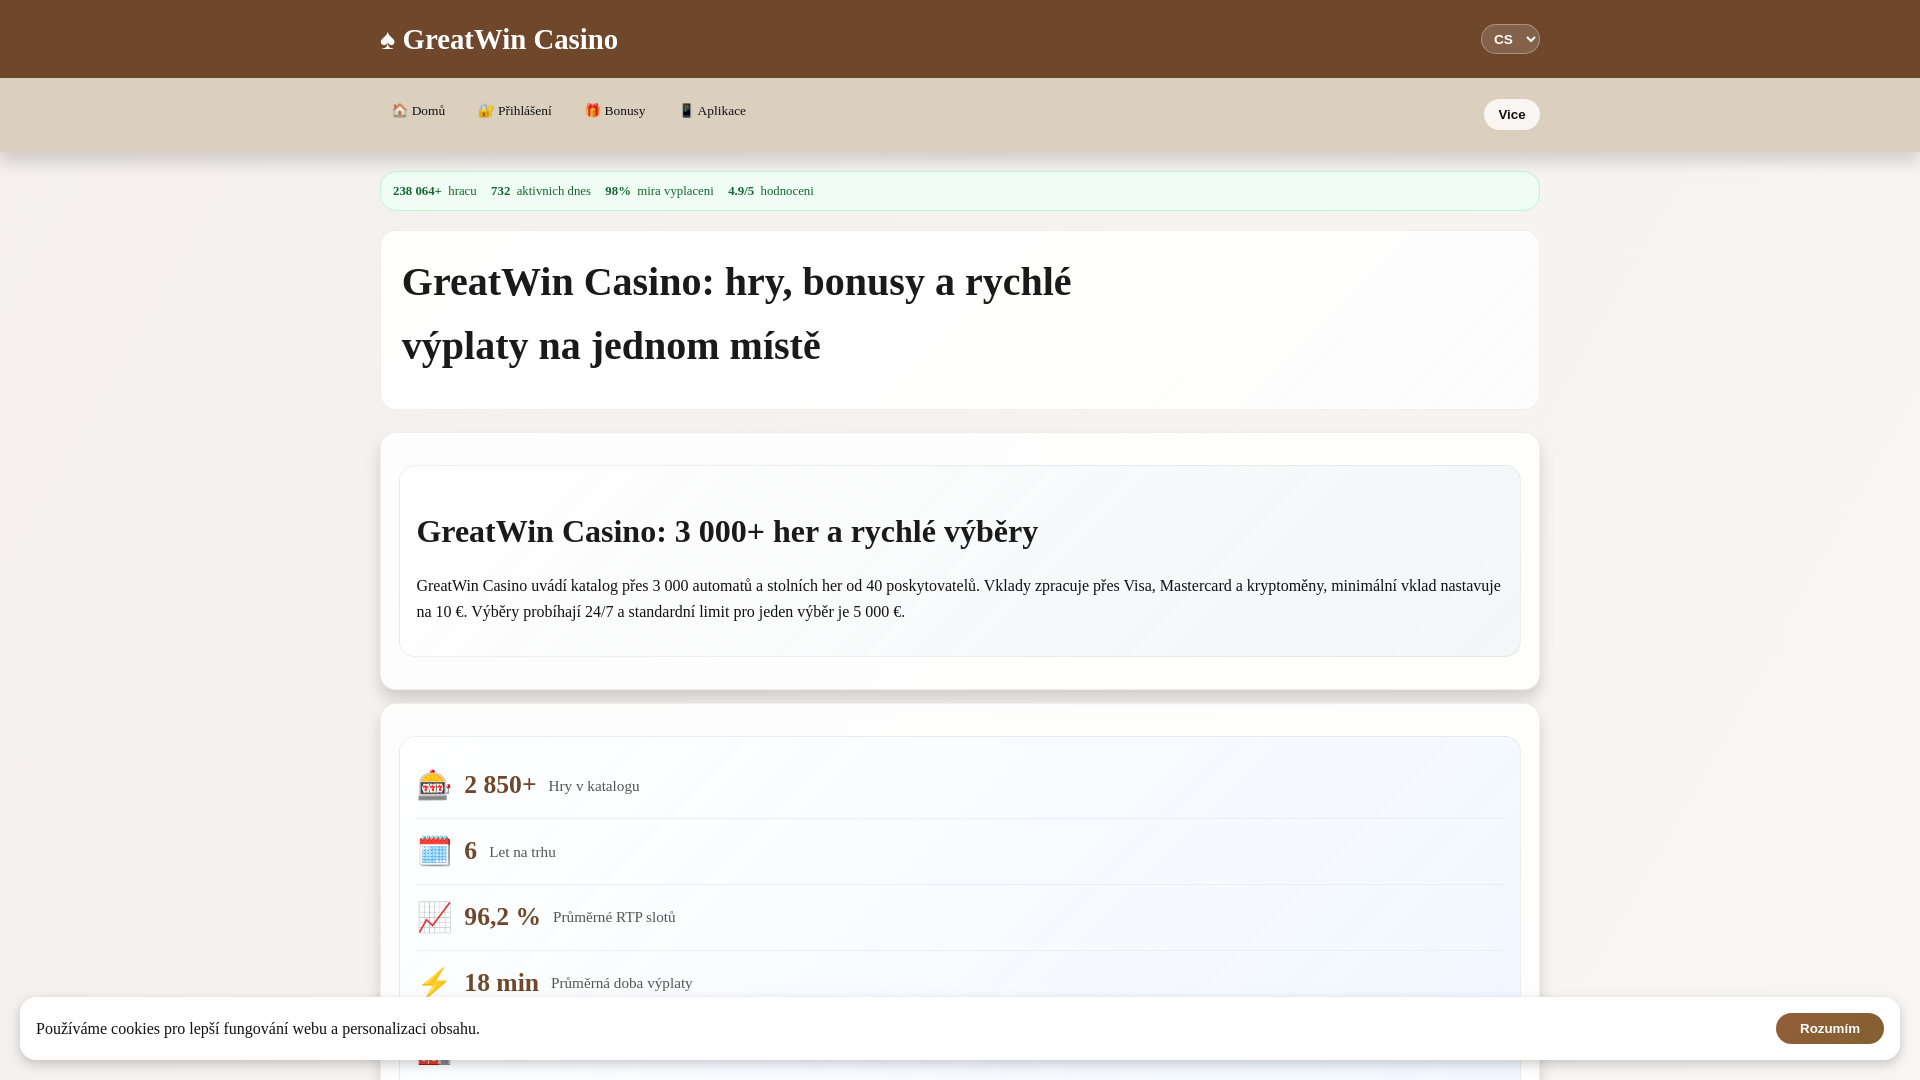
Task: Click the paragraph about the 3 000 automatů catalog
Action: (959, 598)
